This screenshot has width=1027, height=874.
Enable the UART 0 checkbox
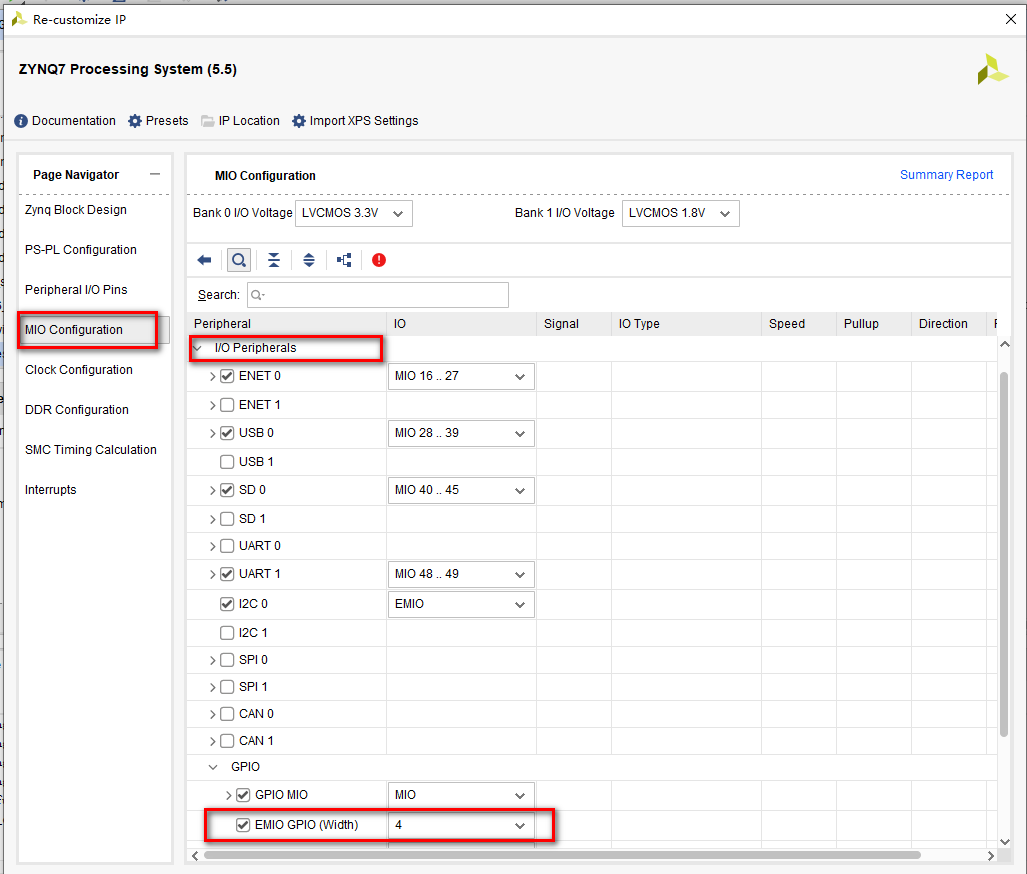click(x=227, y=546)
